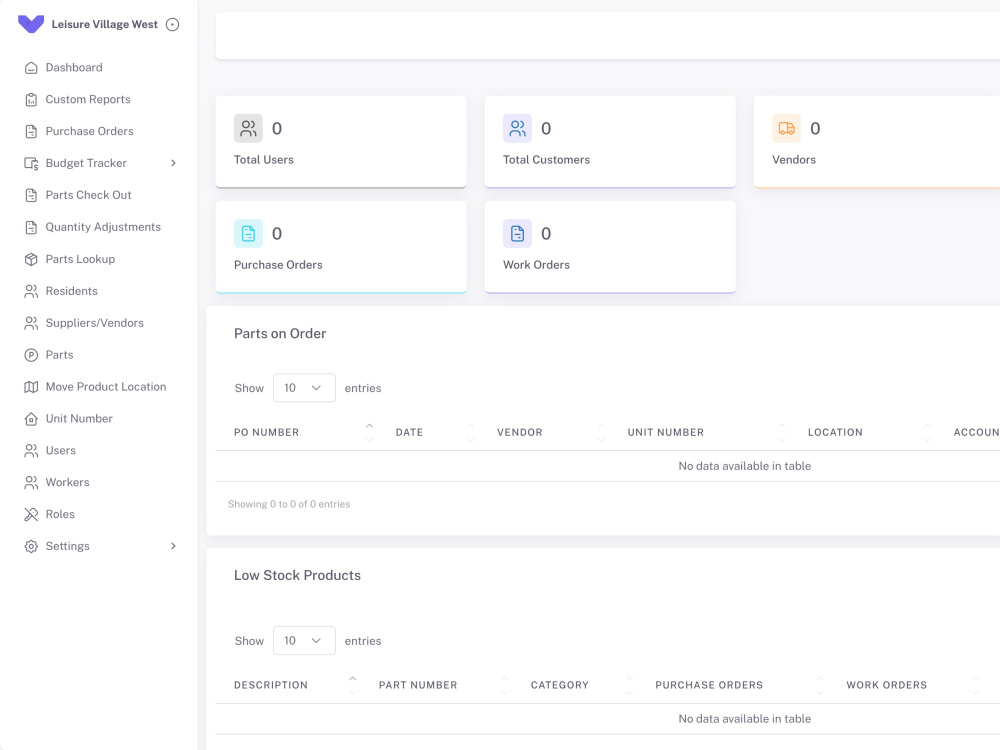Click the Roles tools icon
The image size is (1000, 750).
click(31, 514)
